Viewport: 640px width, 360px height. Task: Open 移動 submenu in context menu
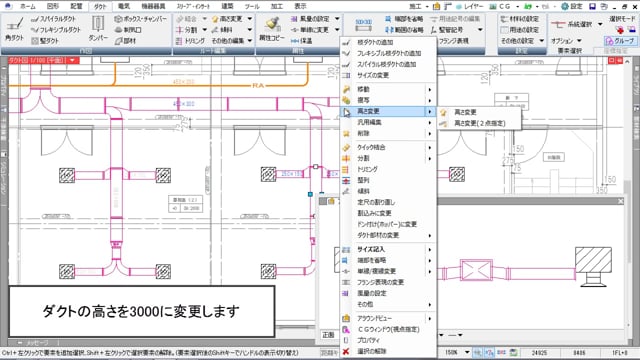coord(388,89)
